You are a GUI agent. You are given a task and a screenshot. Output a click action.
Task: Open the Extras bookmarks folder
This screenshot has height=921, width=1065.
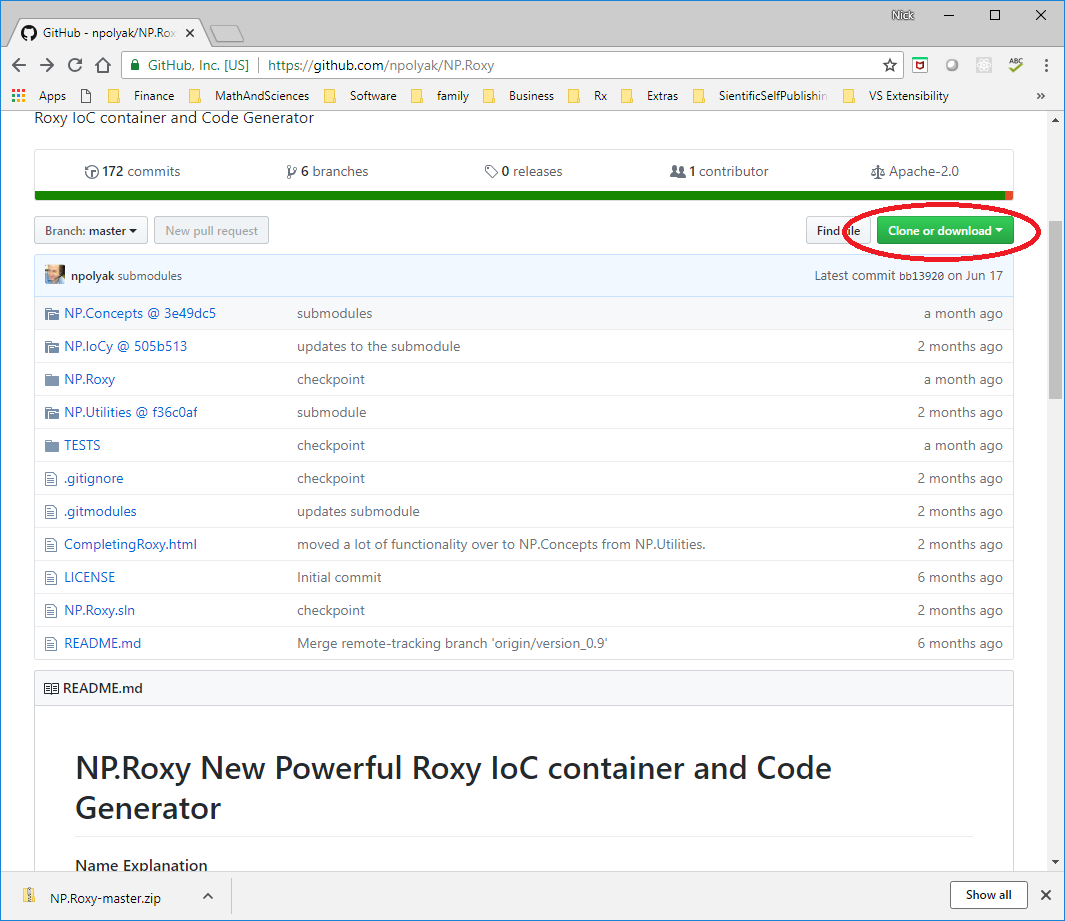click(x=649, y=96)
